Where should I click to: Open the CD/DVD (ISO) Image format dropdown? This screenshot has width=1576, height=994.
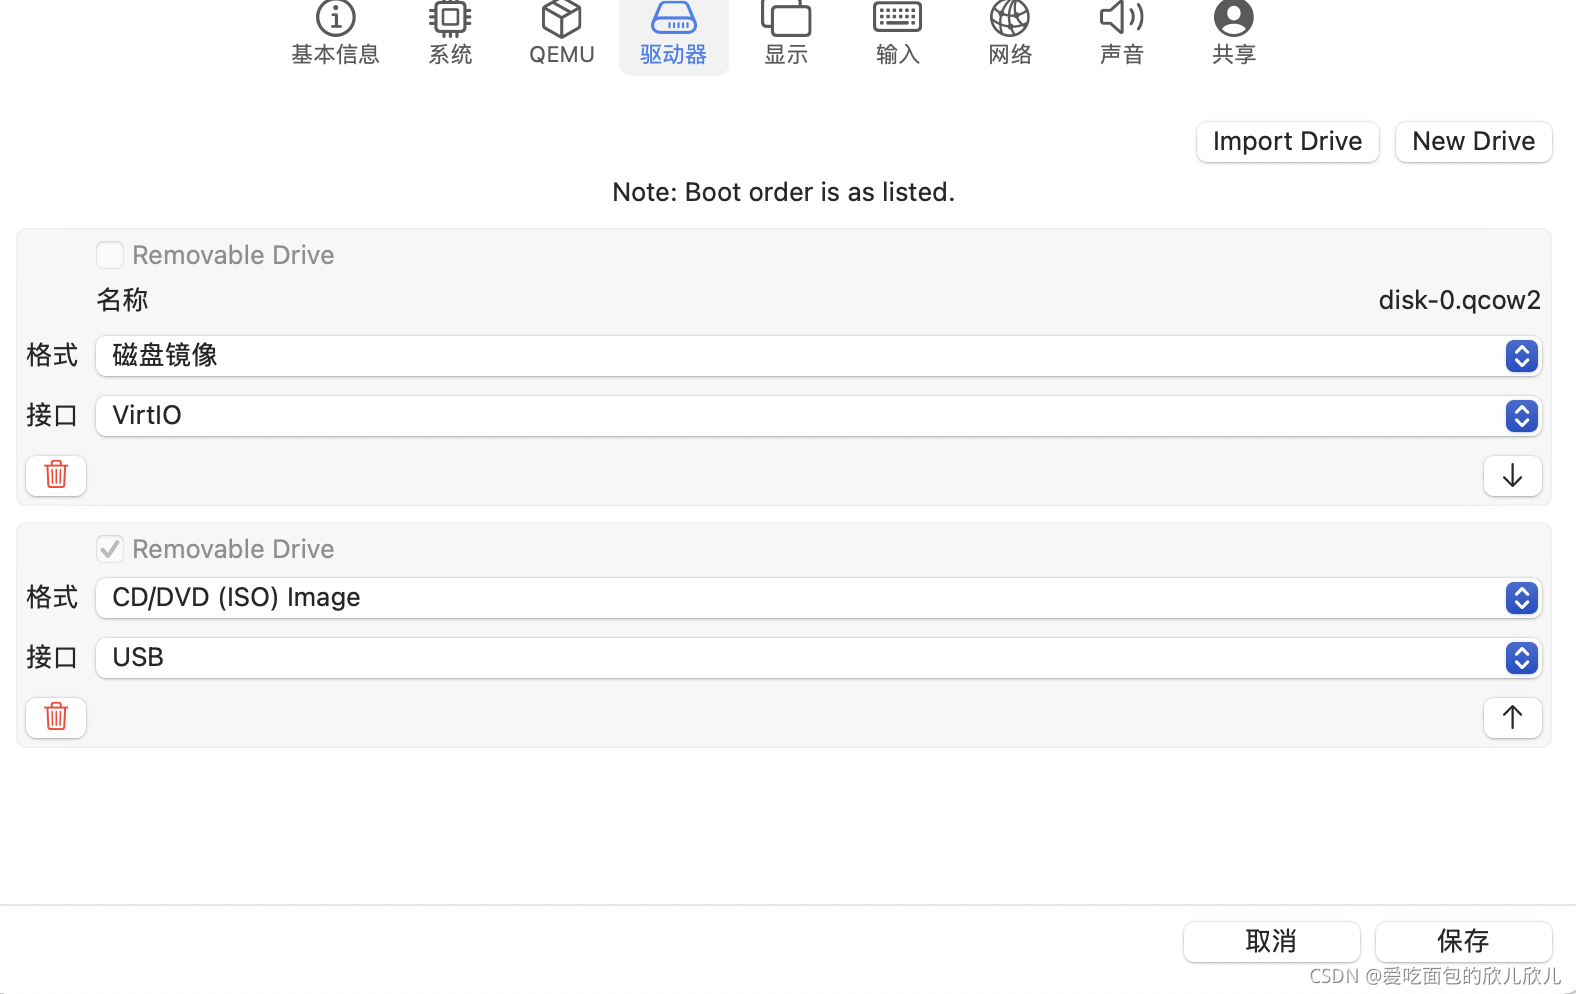tap(819, 598)
